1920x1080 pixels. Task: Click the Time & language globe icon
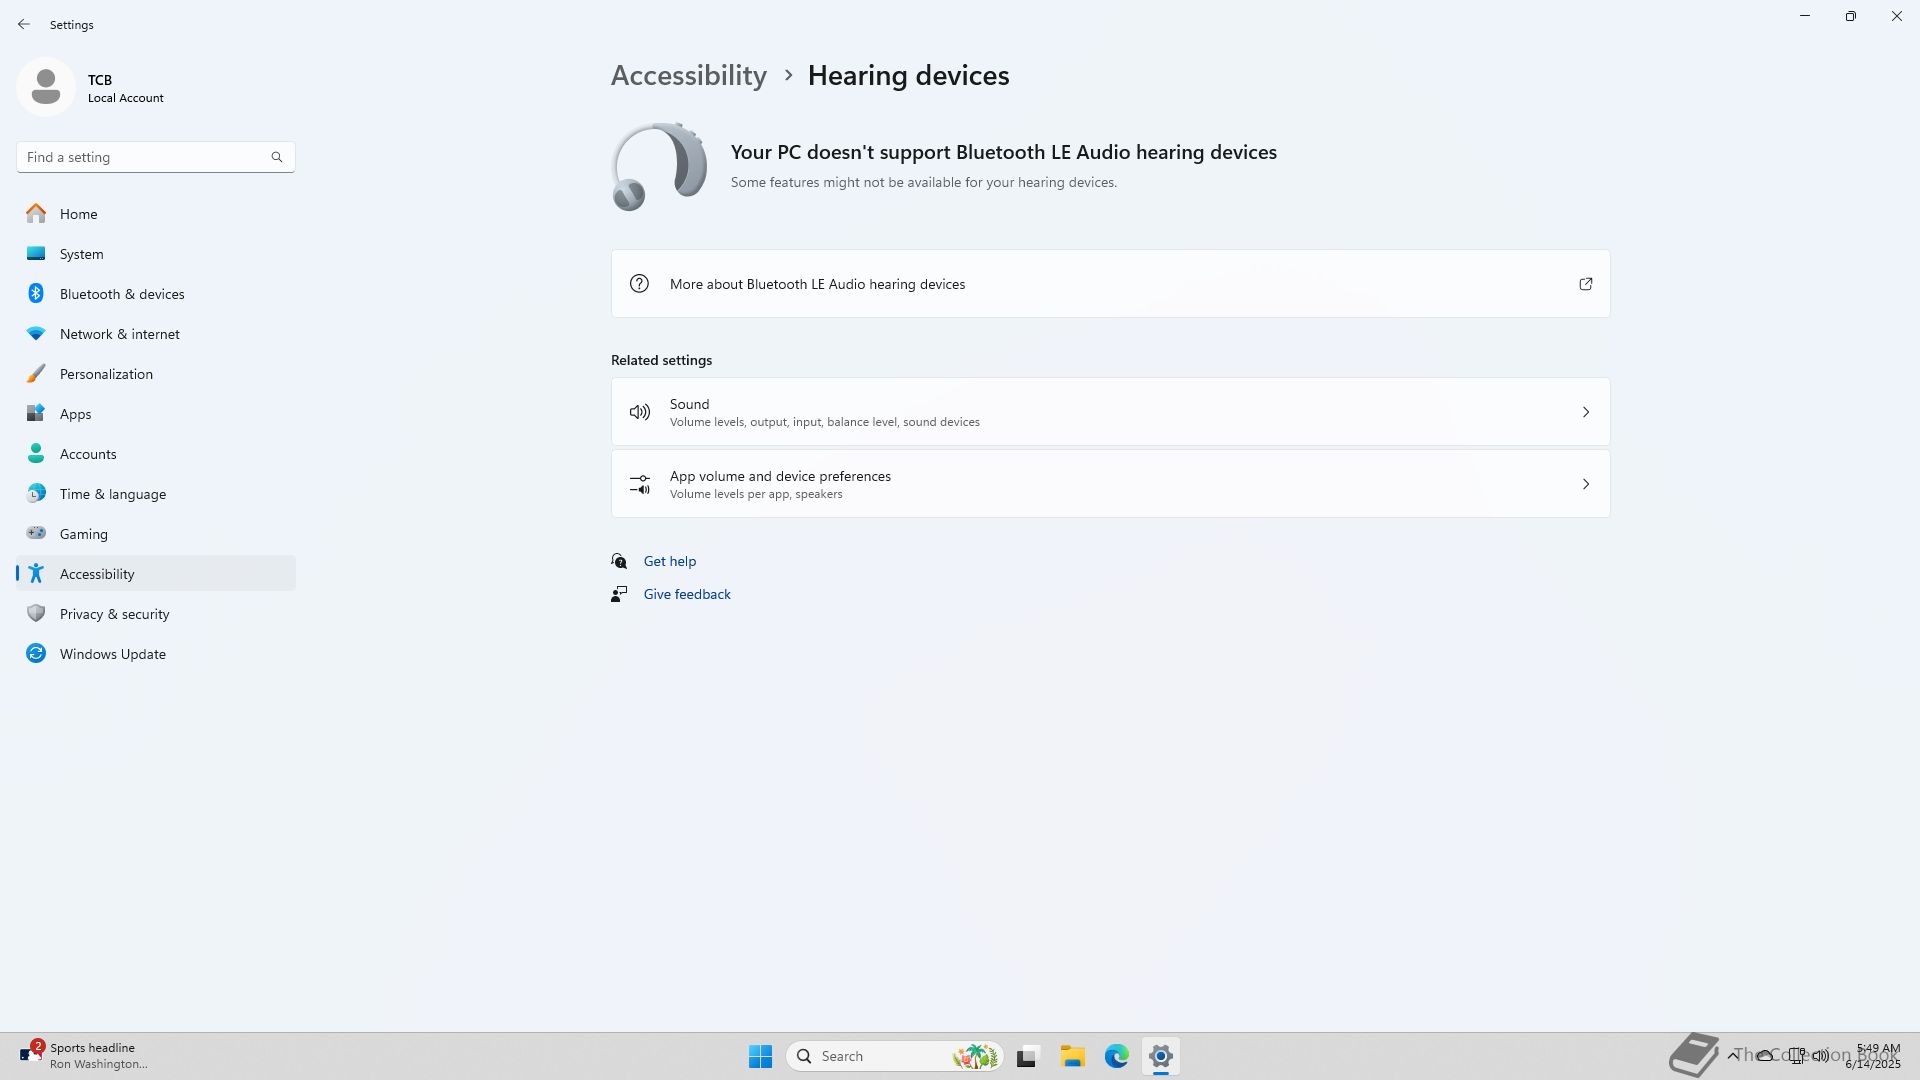pyautogui.click(x=36, y=494)
